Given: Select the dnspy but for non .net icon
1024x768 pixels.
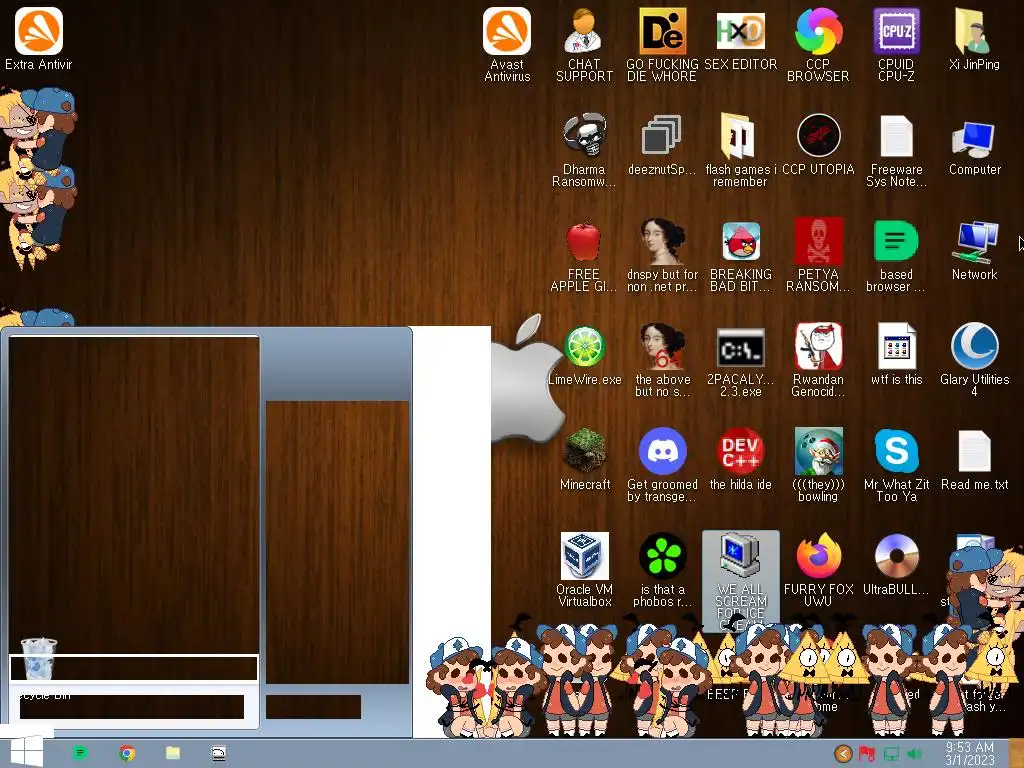Looking at the screenshot, I should [x=662, y=256].
